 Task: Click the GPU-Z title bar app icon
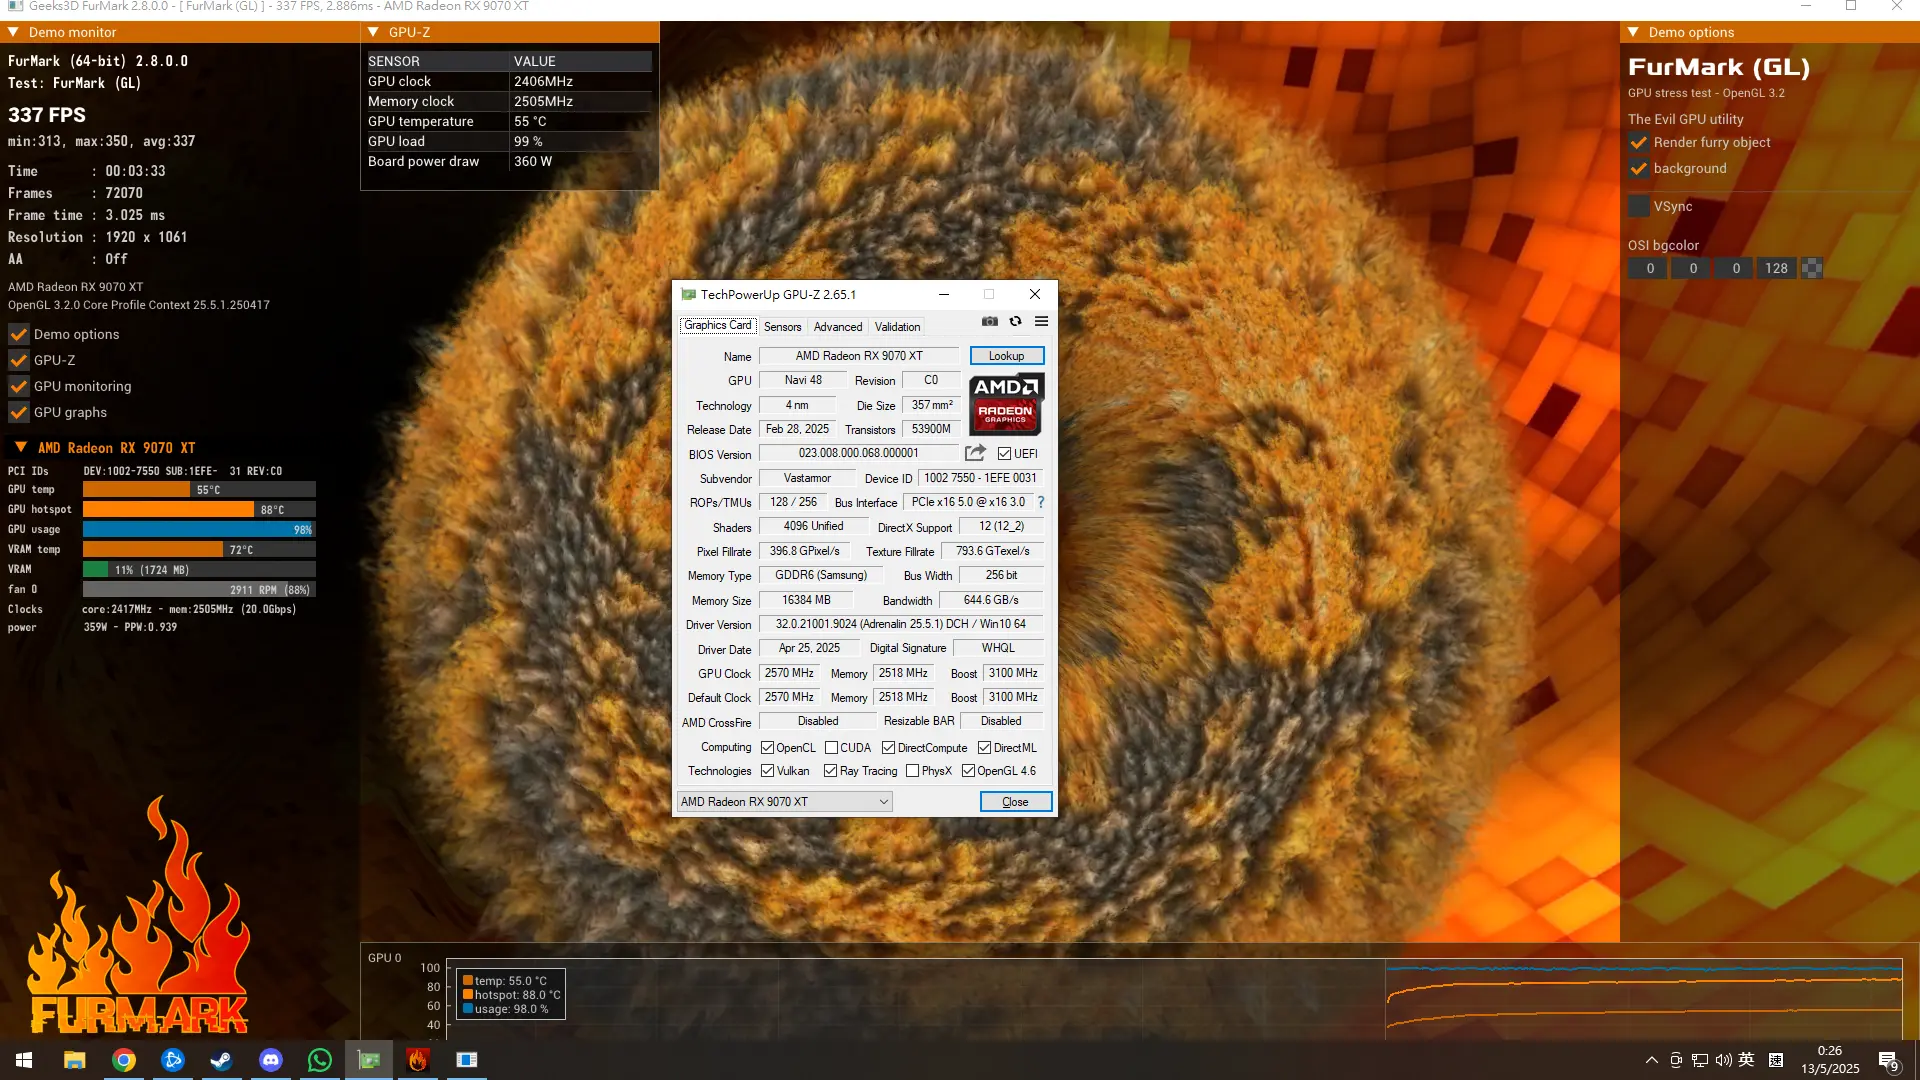688,294
